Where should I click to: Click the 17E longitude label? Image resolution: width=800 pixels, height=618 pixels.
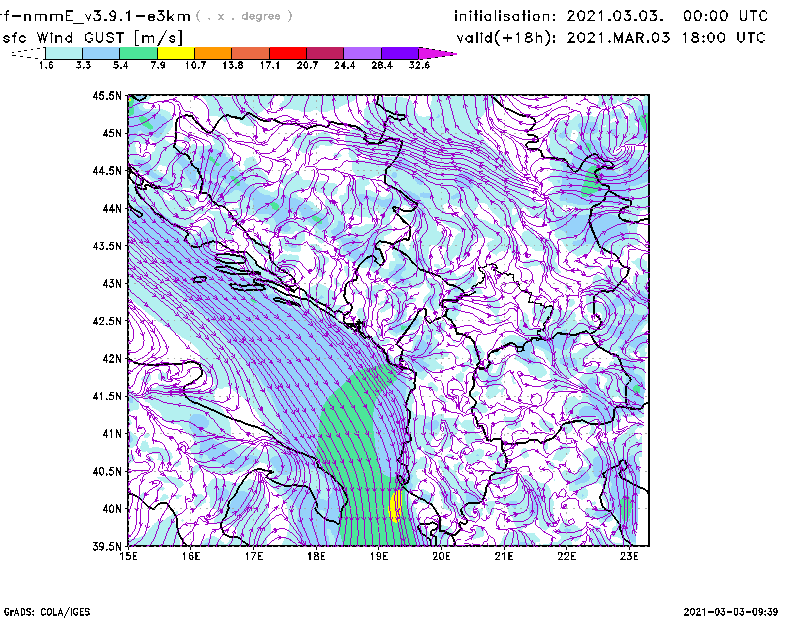click(254, 556)
